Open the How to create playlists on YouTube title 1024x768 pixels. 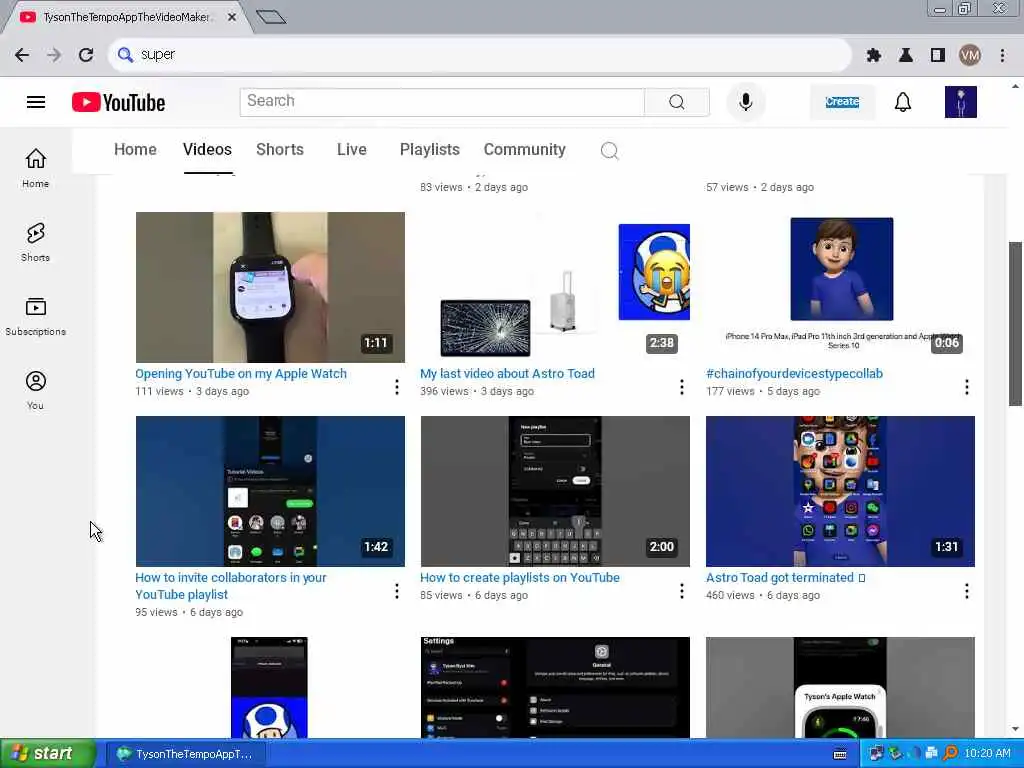(520, 577)
